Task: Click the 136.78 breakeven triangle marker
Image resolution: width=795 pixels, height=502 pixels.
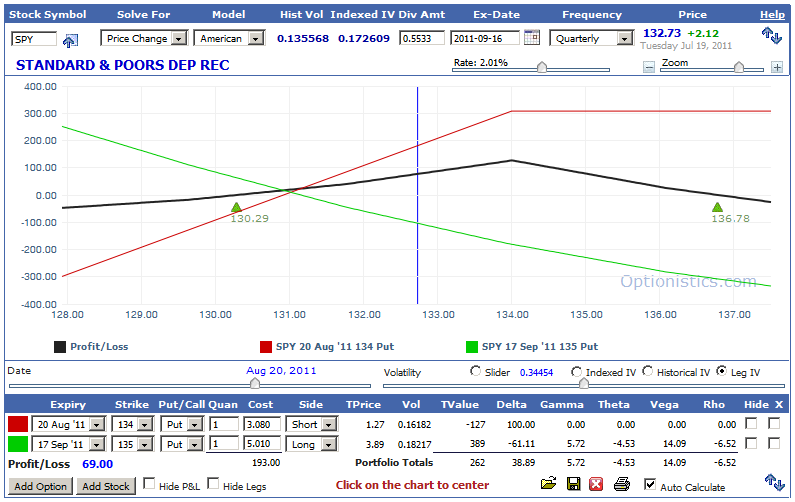Action: pos(717,207)
